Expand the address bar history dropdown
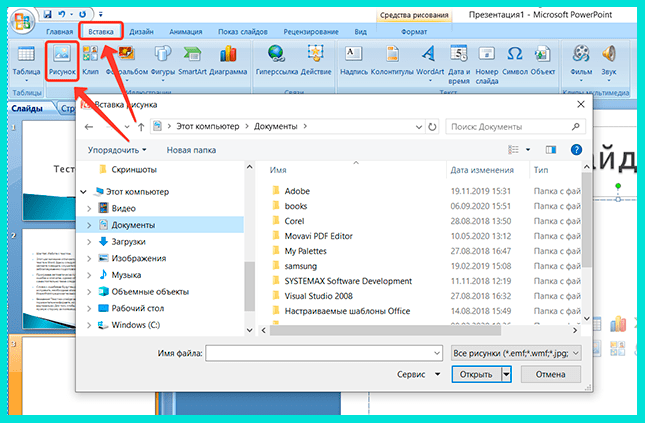Viewport: 645px width, 423px height. tap(419, 127)
